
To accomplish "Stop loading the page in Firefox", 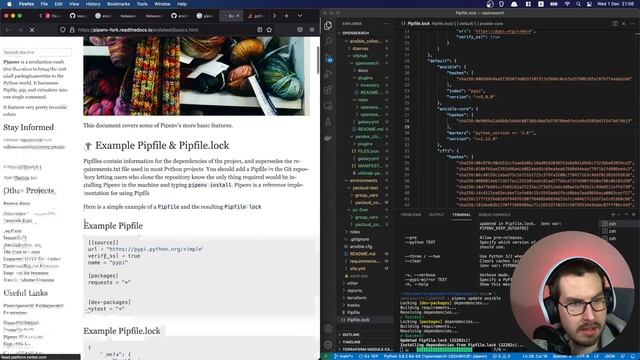I will [x=32, y=29].
